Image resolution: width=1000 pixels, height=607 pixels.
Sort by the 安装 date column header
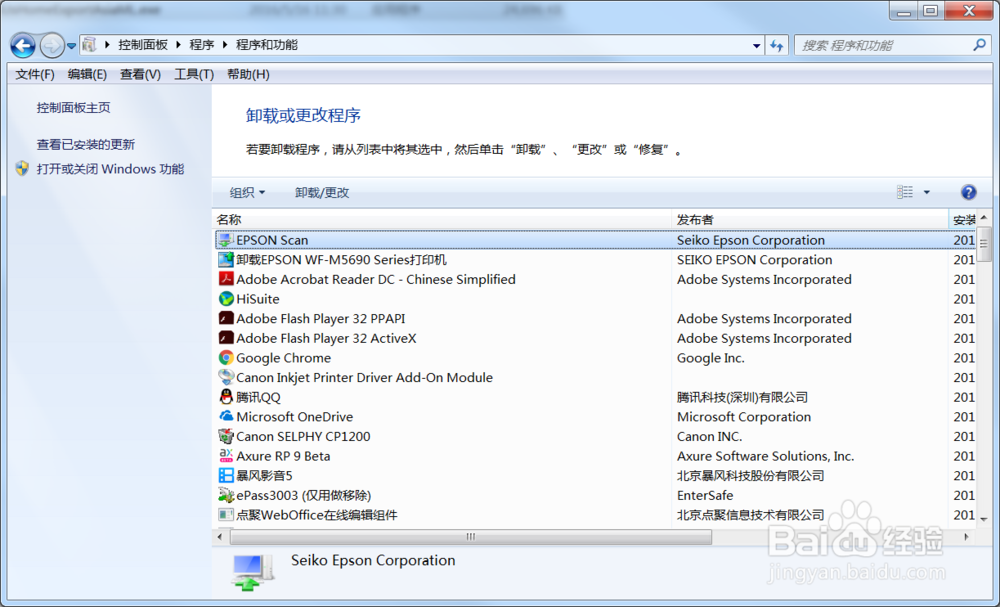(x=963, y=220)
